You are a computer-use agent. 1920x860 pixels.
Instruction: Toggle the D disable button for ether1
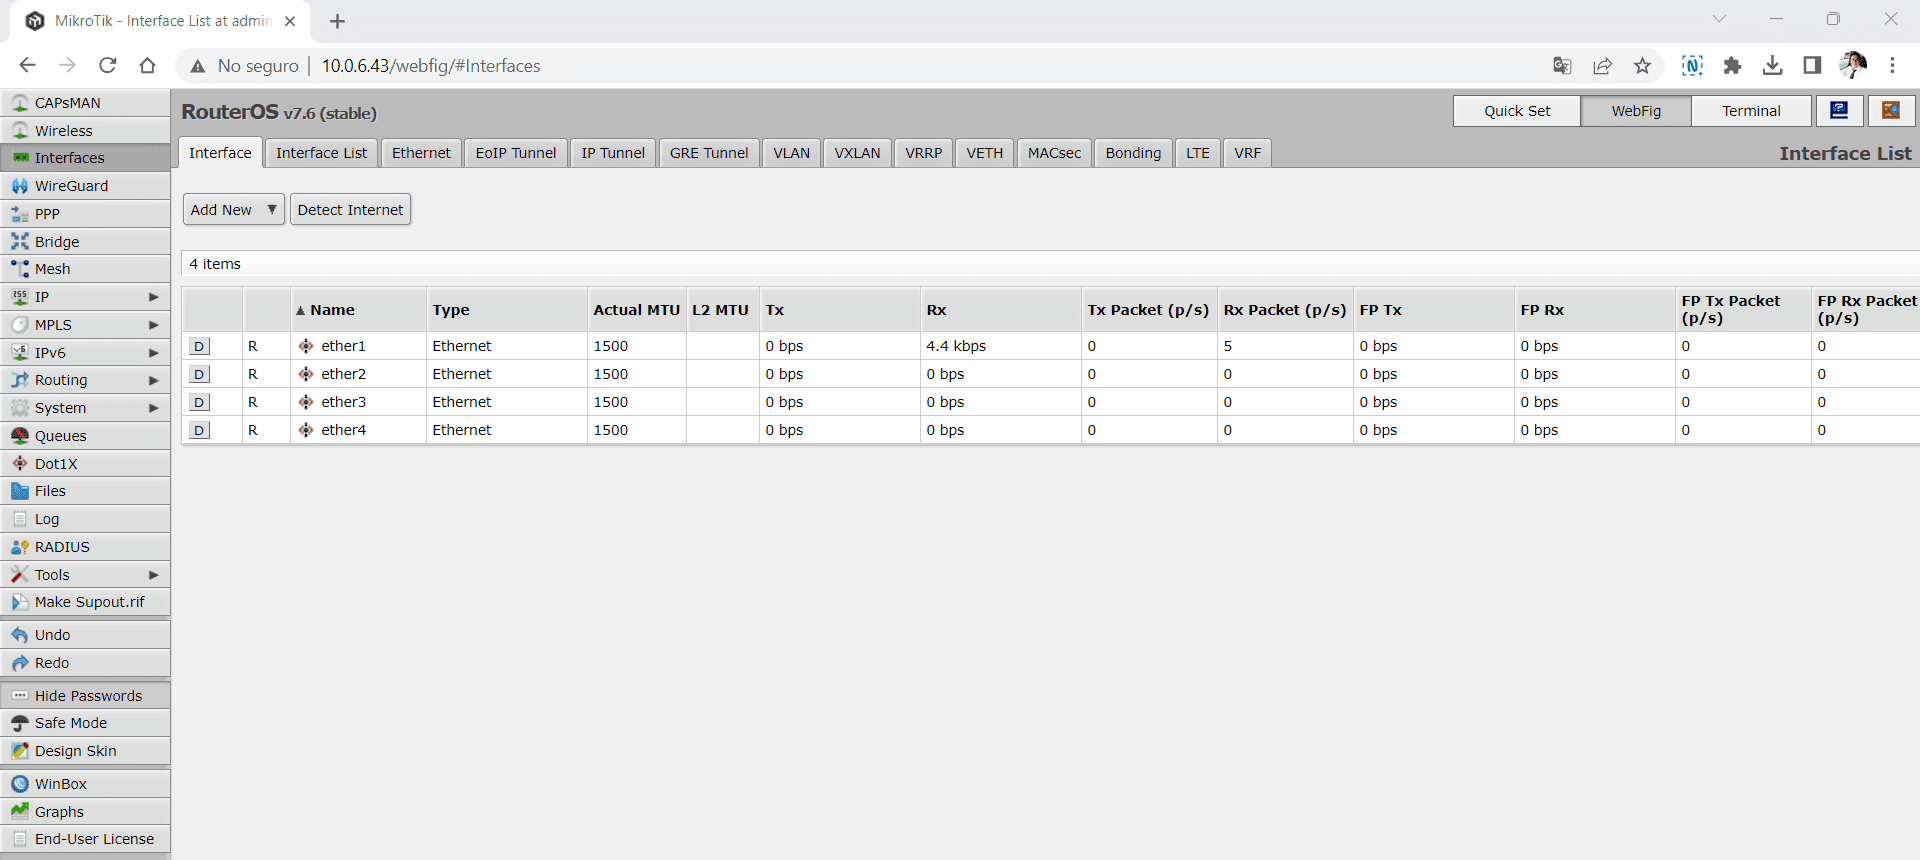pos(199,346)
